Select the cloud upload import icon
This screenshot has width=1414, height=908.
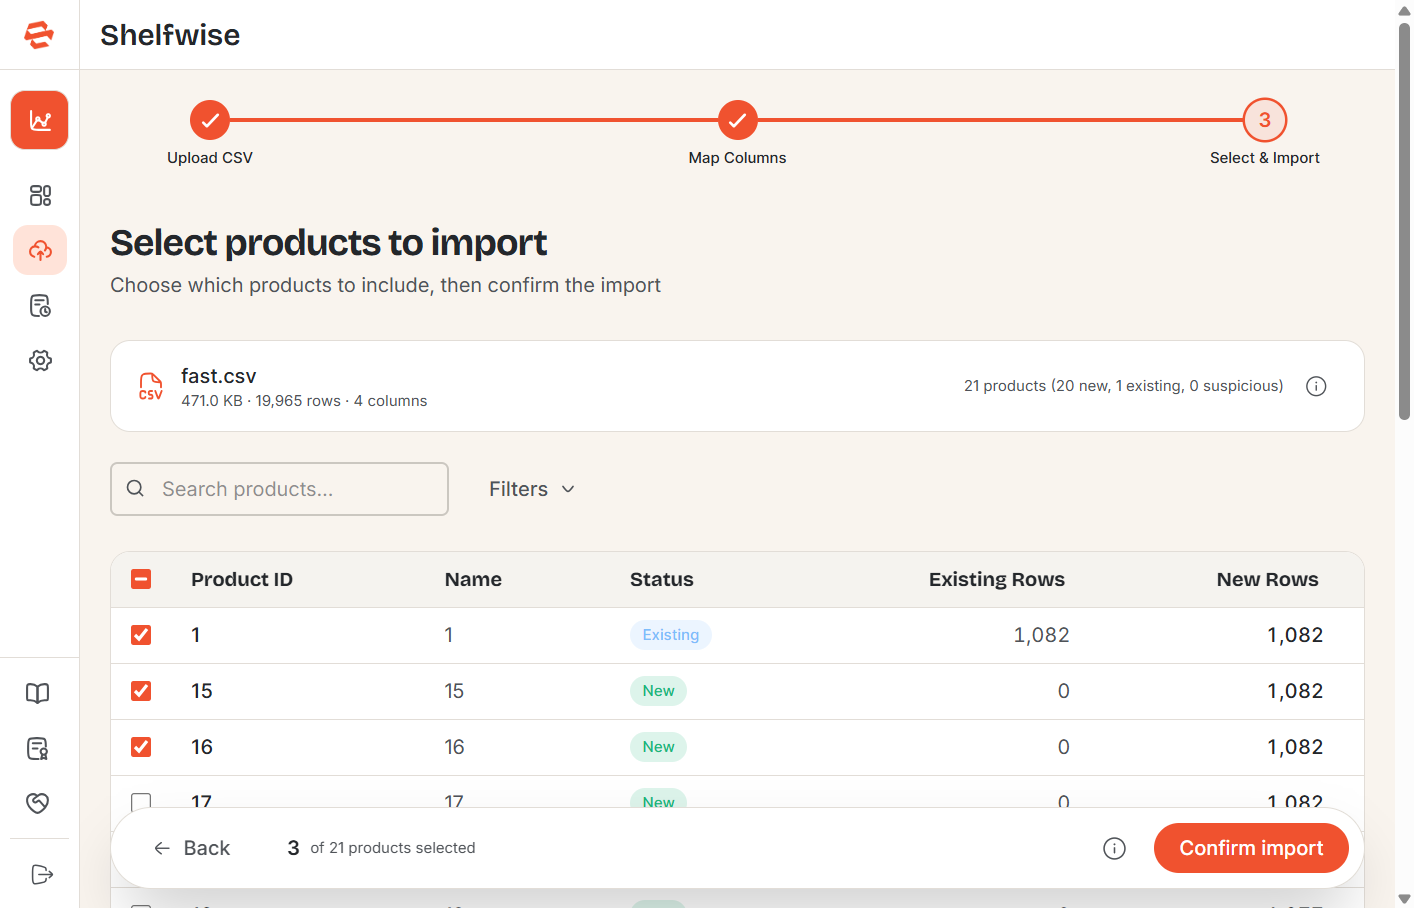(40, 250)
